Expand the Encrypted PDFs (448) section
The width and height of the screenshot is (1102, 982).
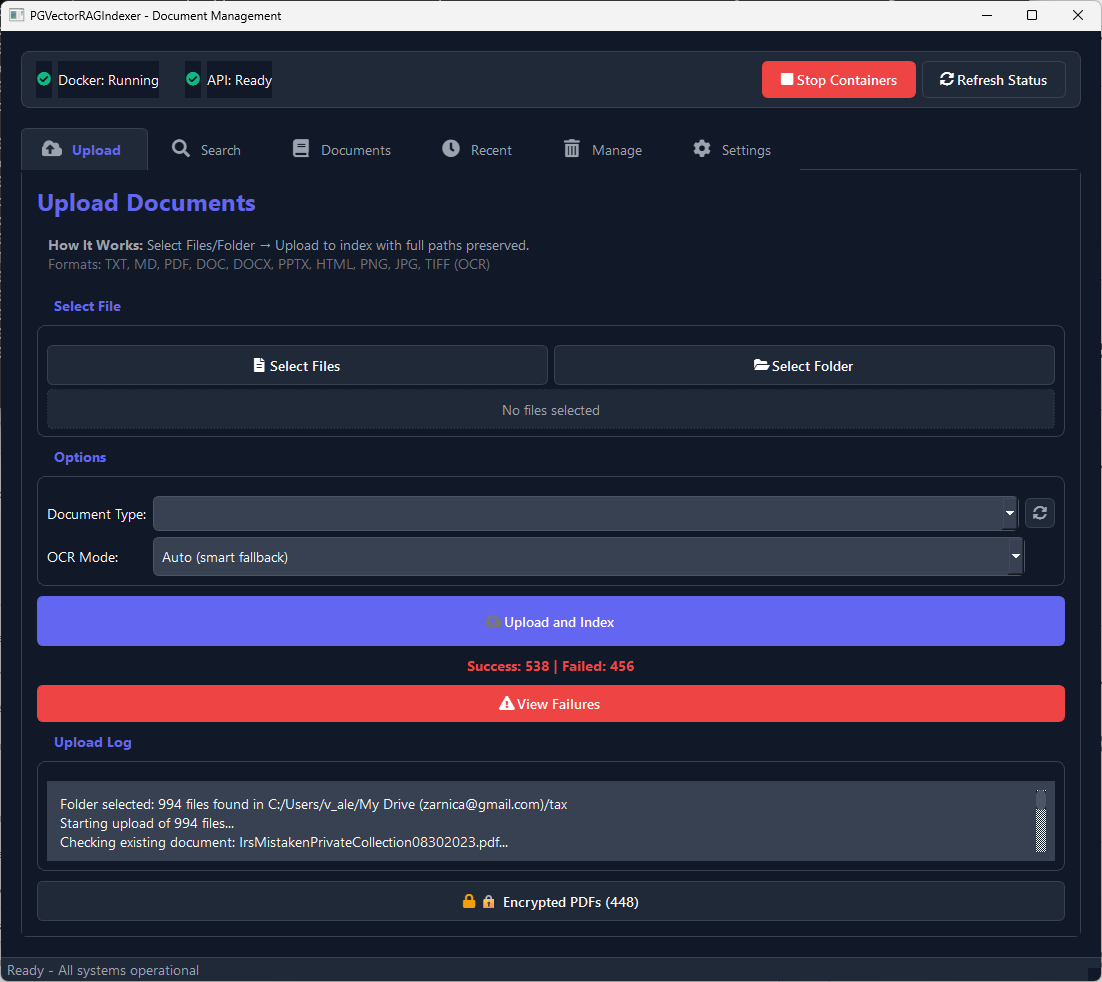pyautogui.click(x=551, y=901)
